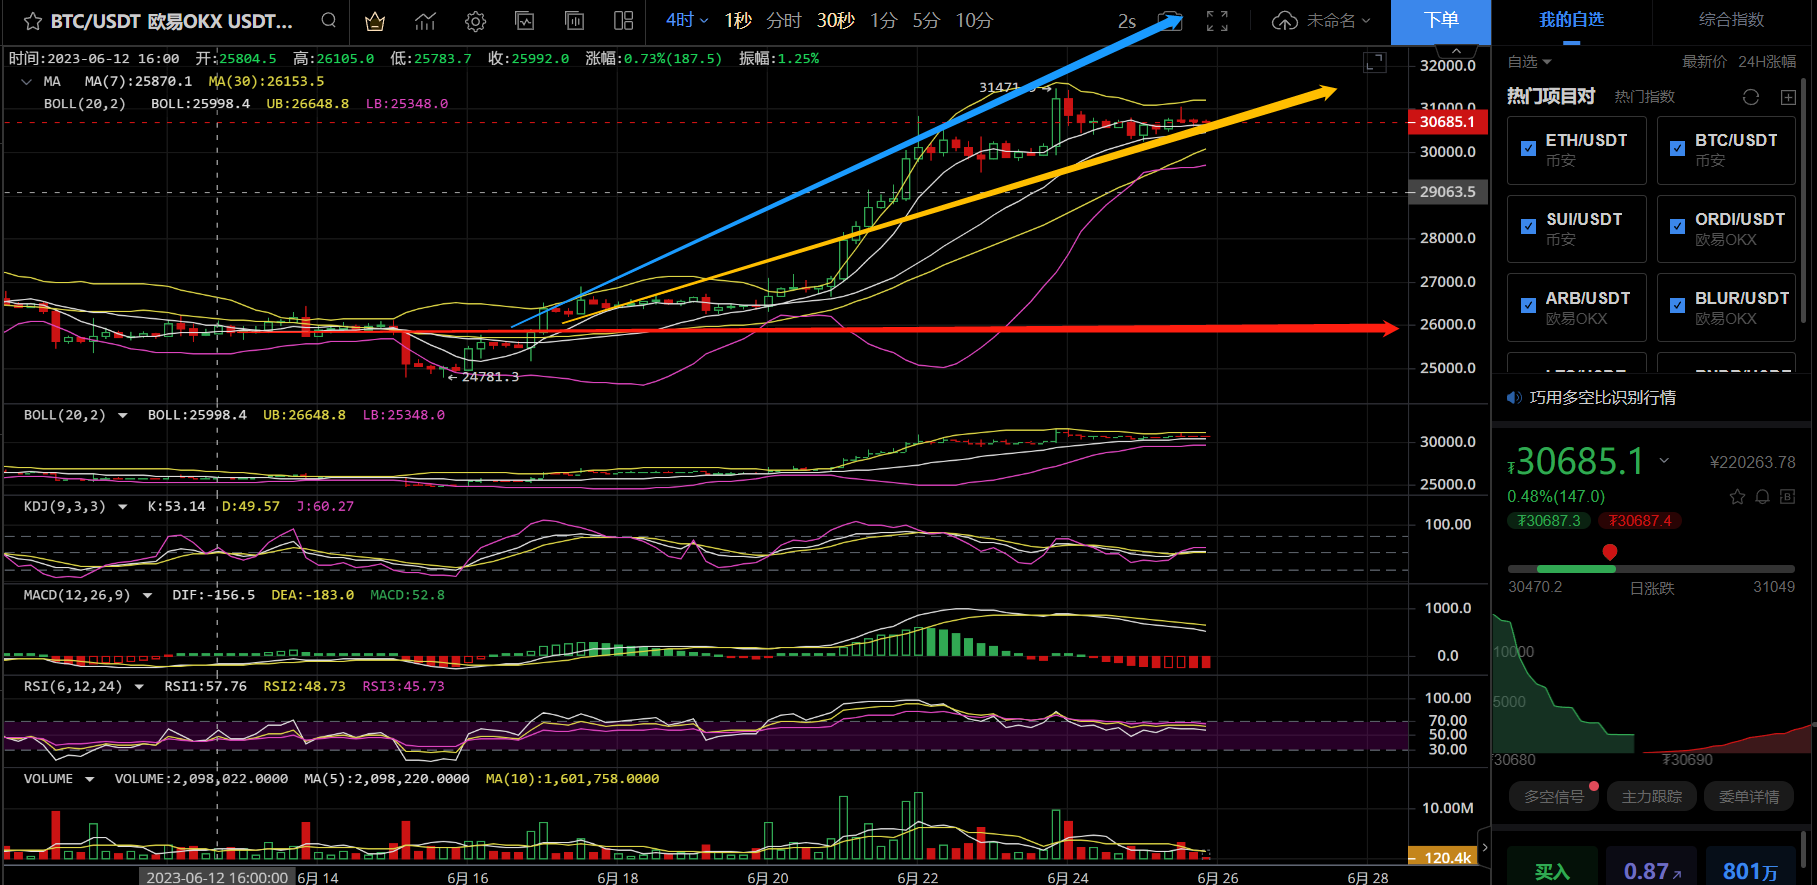Click the fullscreen icon in top toolbar

click(1217, 21)
